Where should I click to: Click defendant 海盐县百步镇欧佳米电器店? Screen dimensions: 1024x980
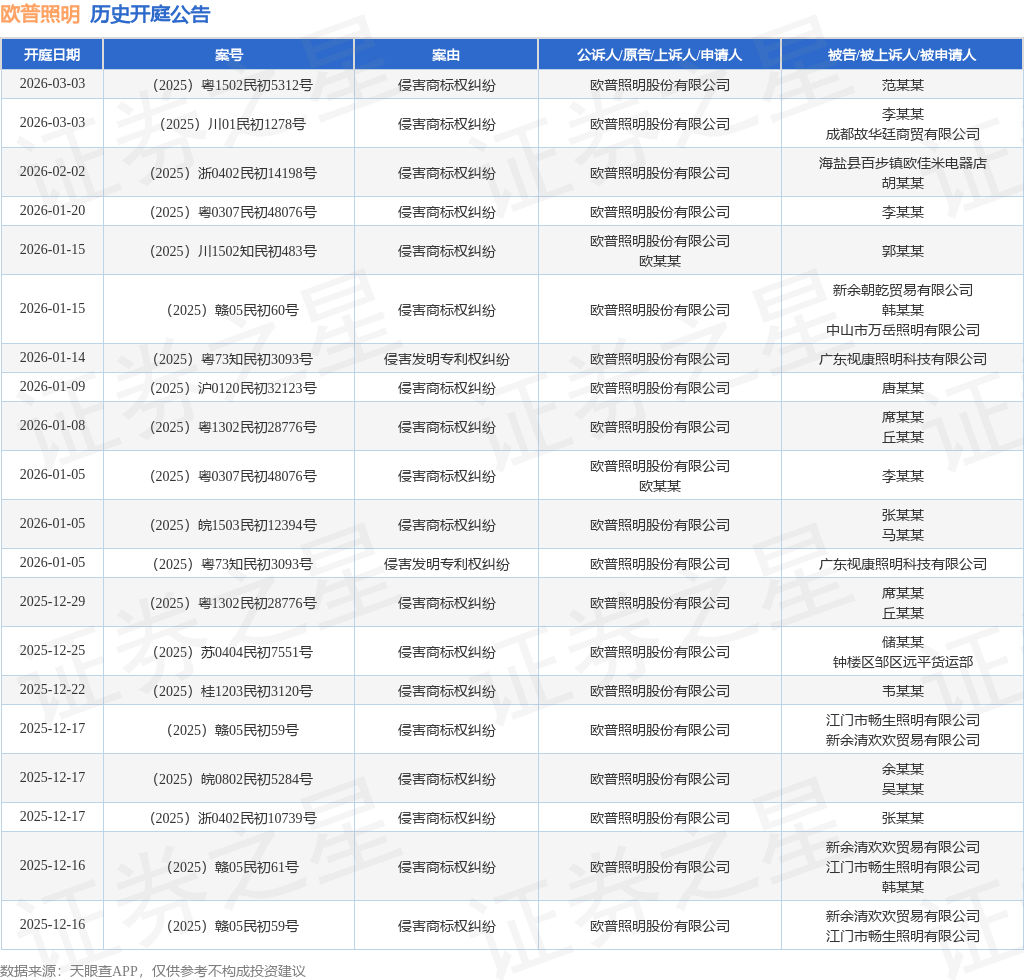(903, 163)
